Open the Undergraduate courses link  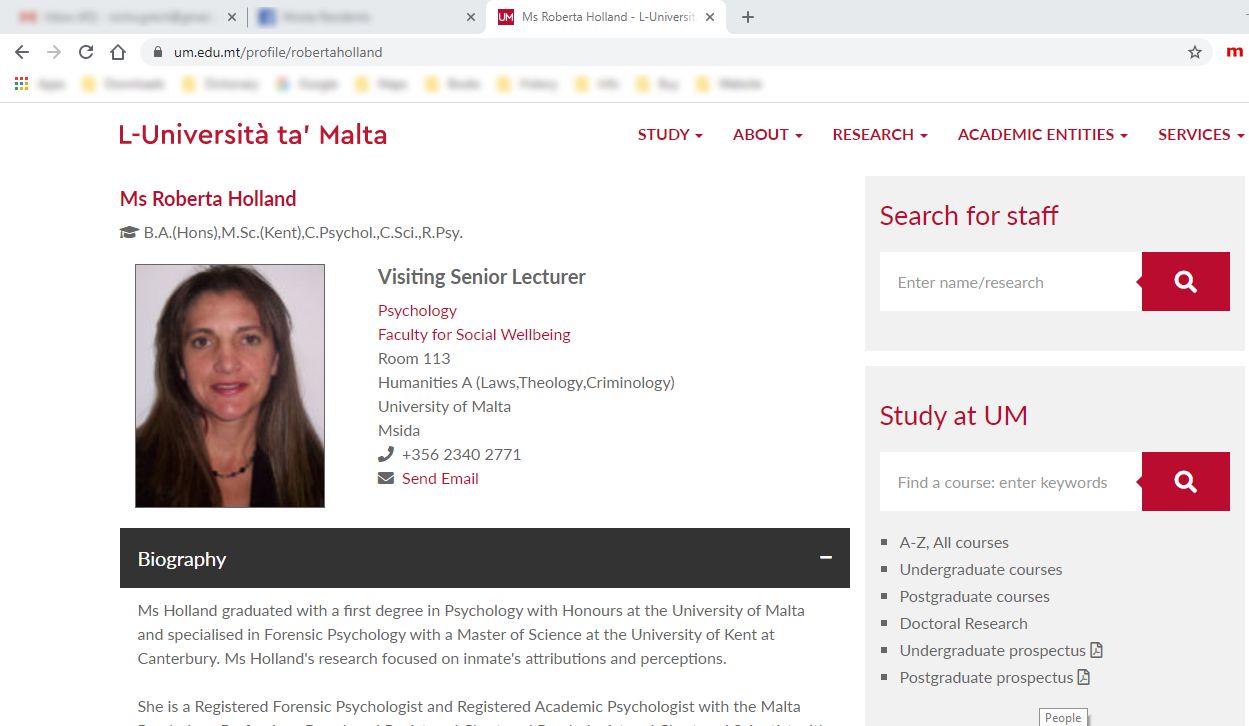981,569
